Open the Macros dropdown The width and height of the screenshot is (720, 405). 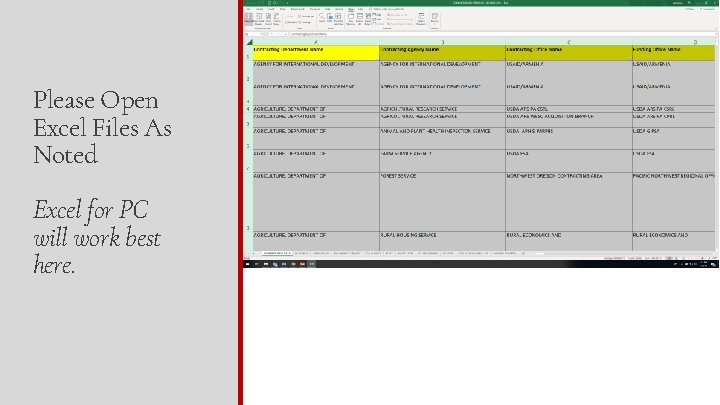[434, 19]
